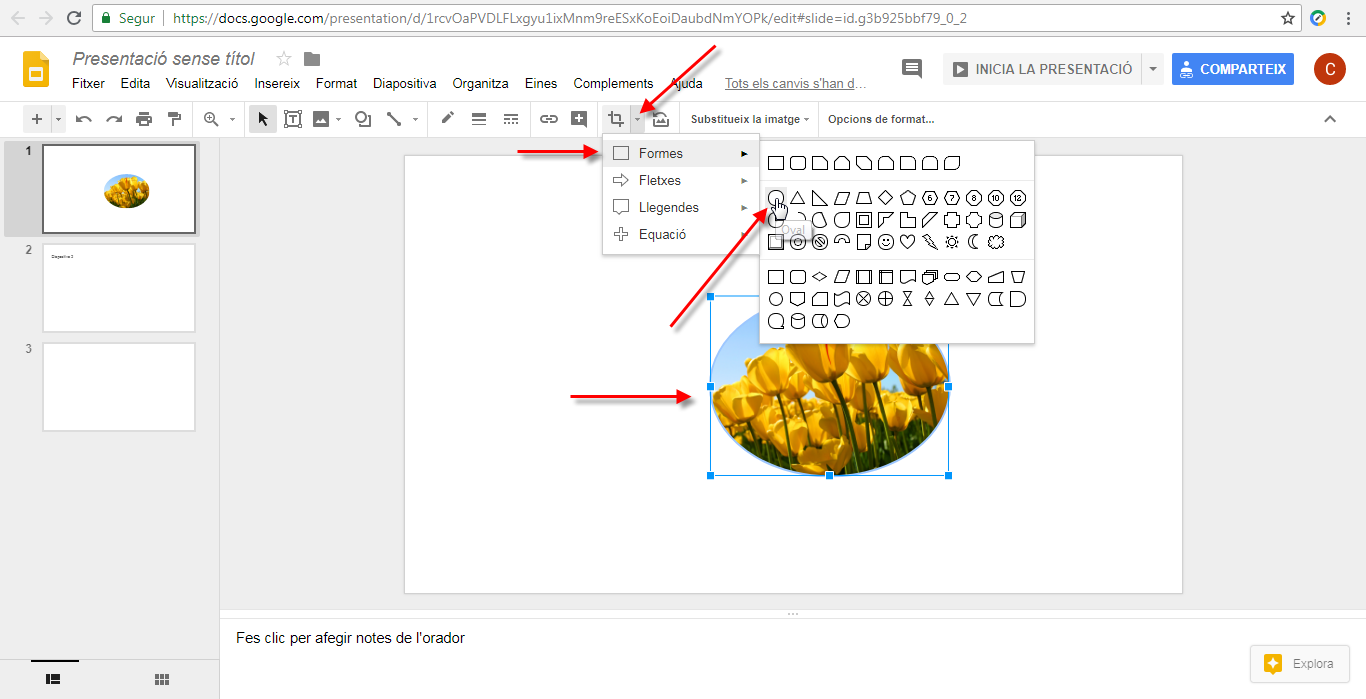
Task: Open the Organitza menu
Action: [480, 83]
